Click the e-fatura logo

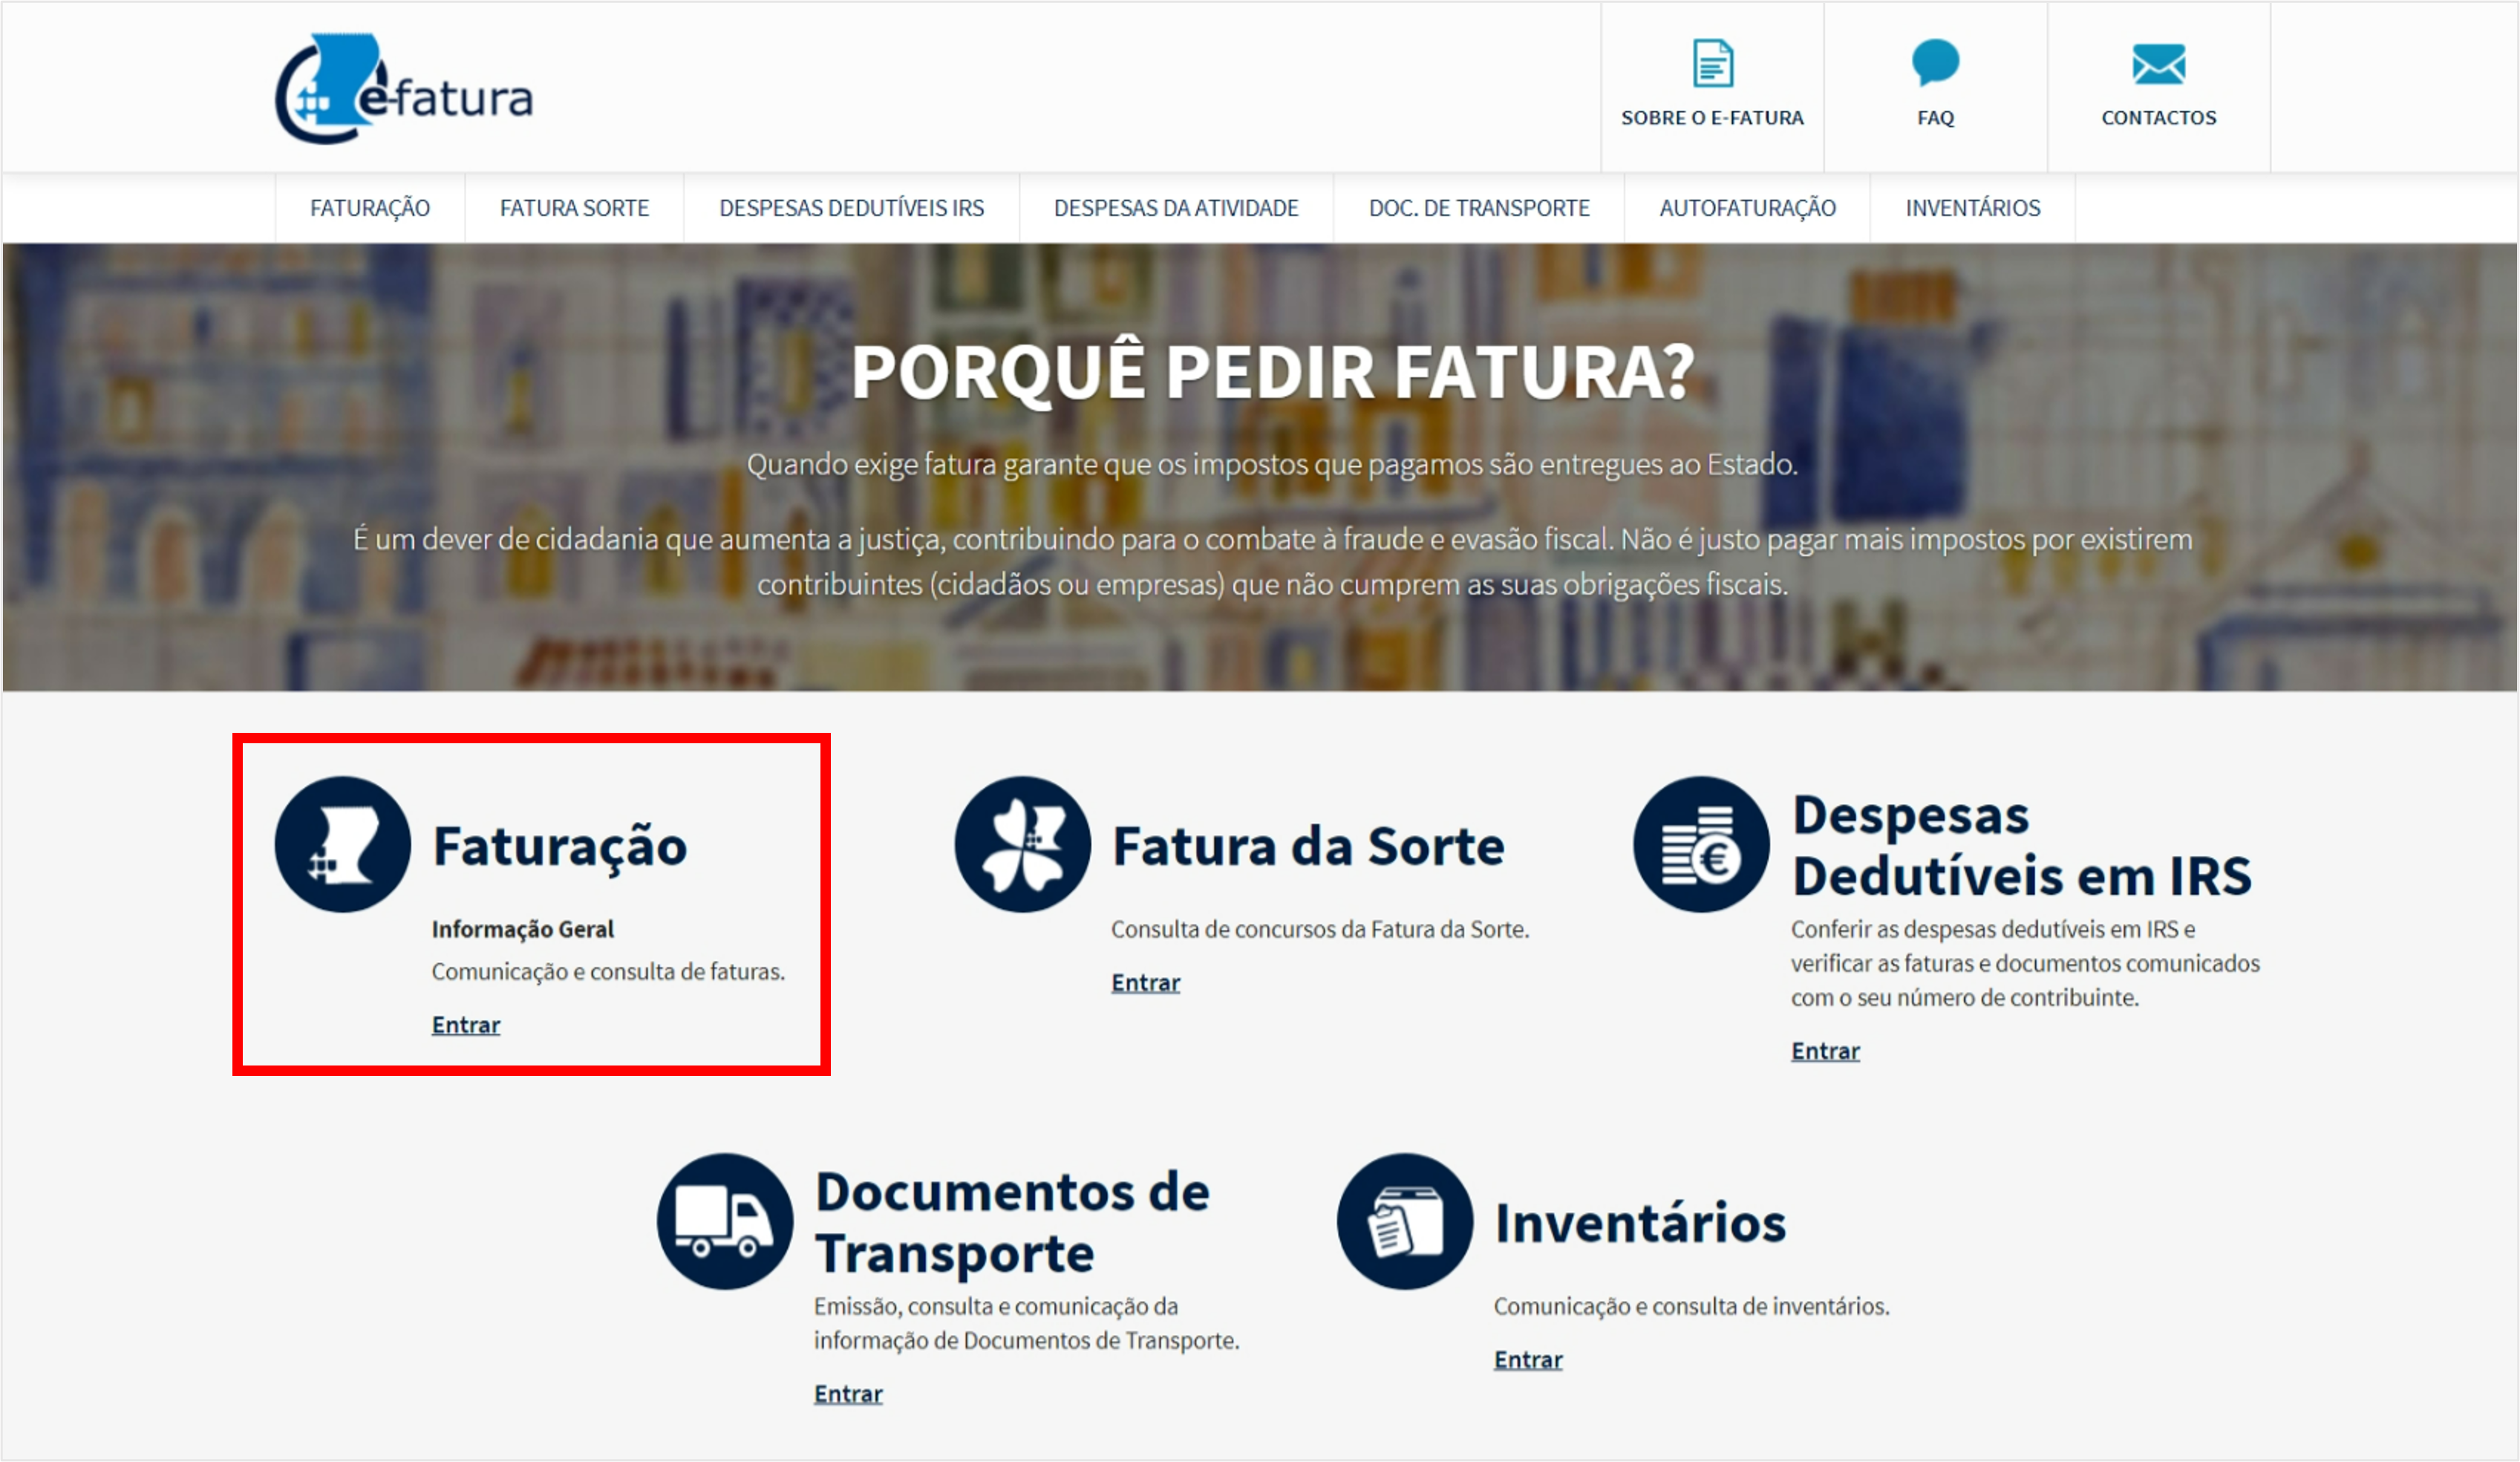tap(403, 89)
